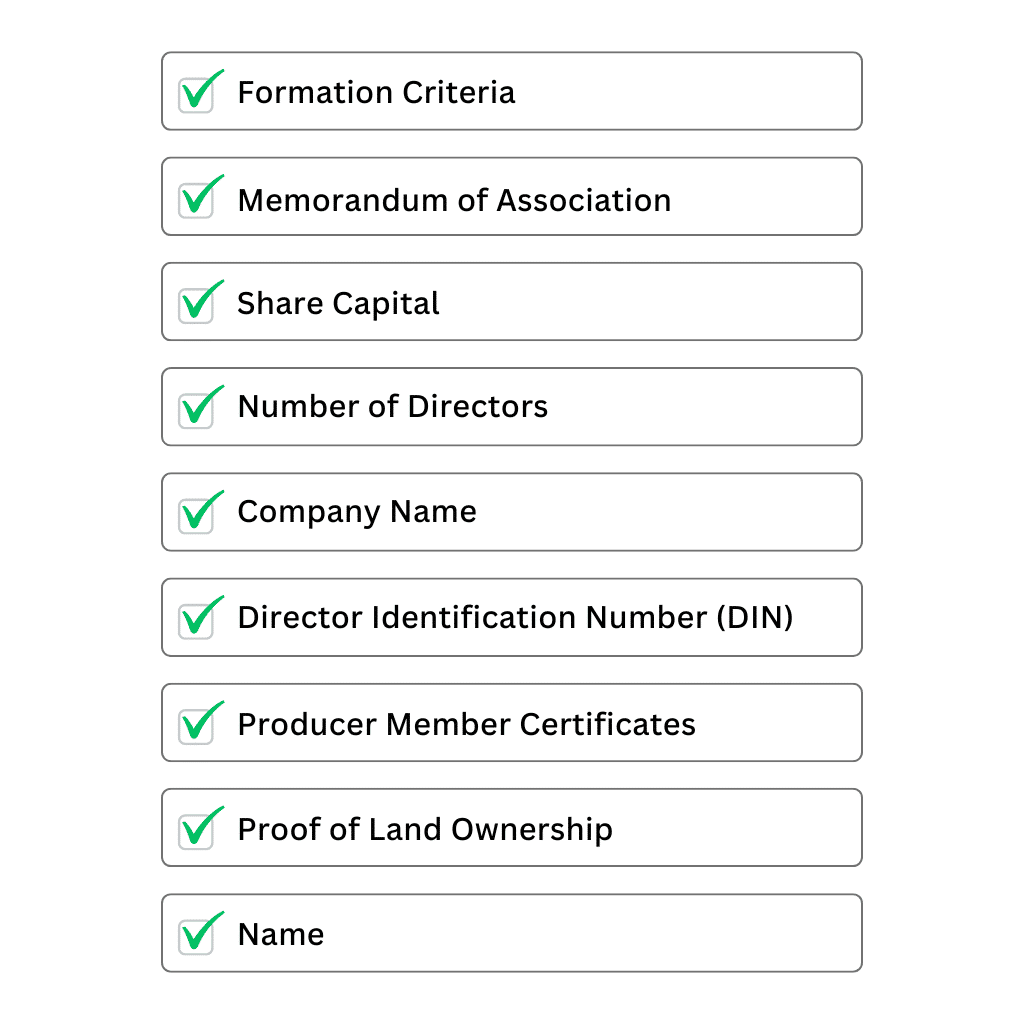Toggle the Proof of Land Ownership checkbox
Image resolution: width=1024 pixels, height=1024 pixels.
click(x=197, y=830)
